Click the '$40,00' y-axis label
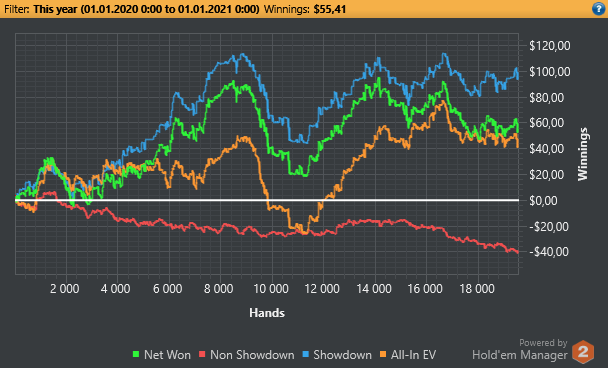608x368 pixels. pos(546,149)
